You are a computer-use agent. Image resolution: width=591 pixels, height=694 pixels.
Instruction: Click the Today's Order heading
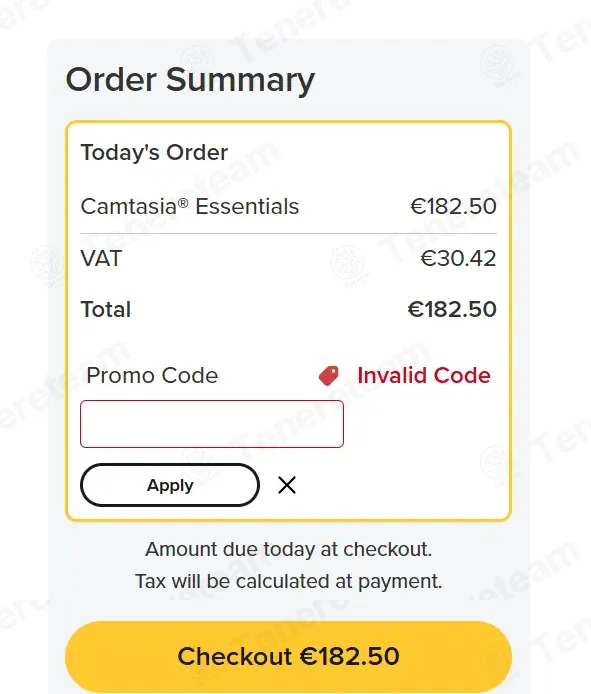[x=154, y=153]
